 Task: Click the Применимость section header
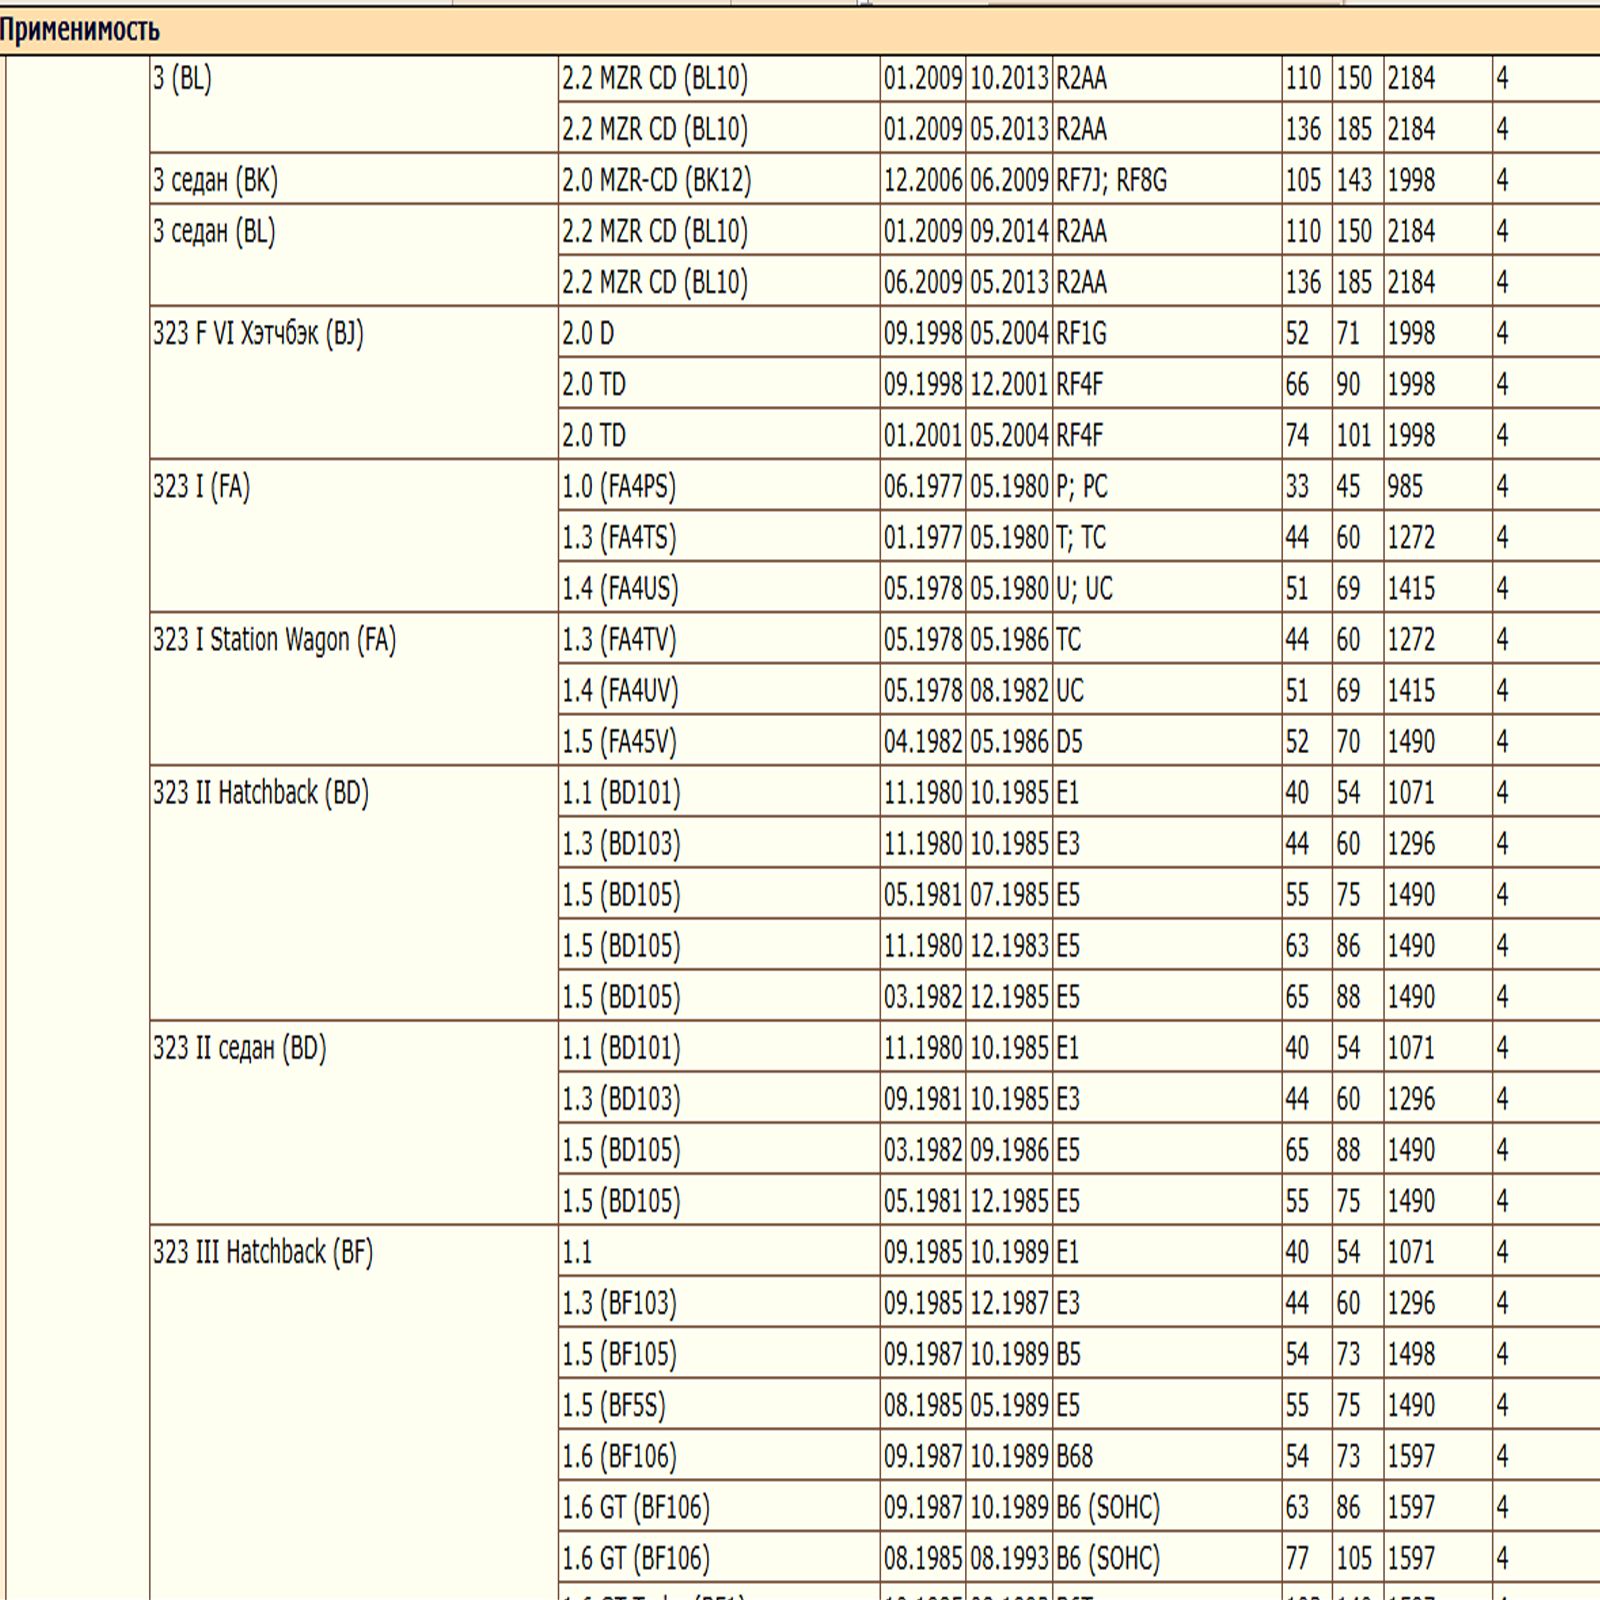tap(80, 30)
